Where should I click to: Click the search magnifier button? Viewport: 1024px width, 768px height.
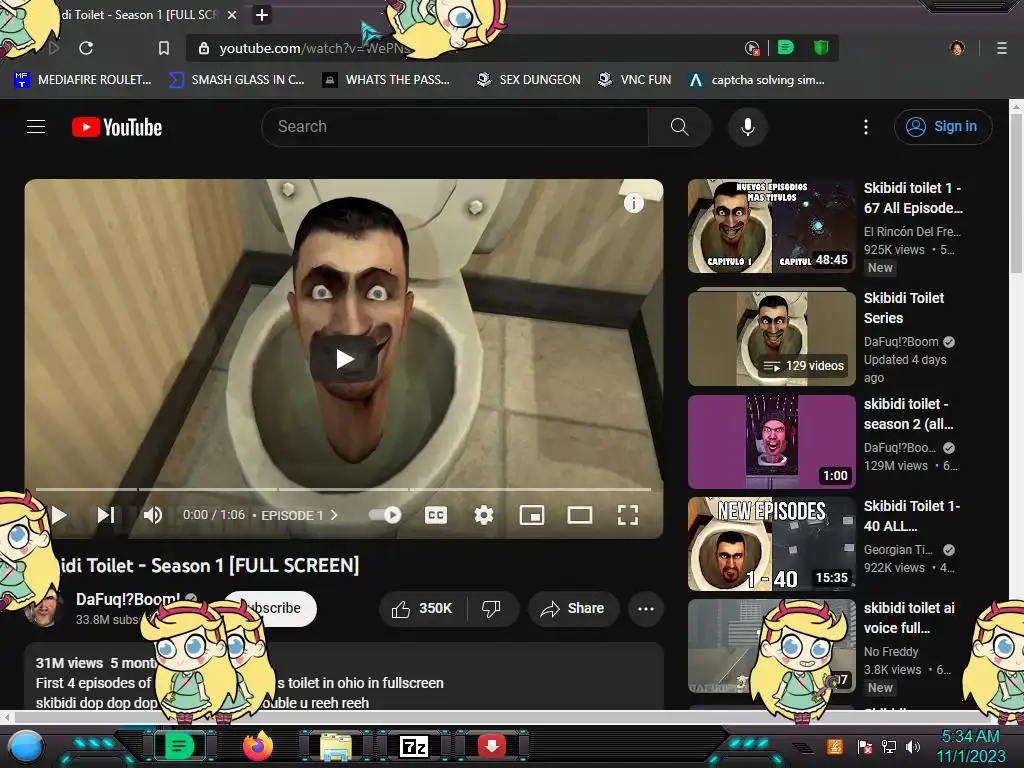[x=679, y=127]
